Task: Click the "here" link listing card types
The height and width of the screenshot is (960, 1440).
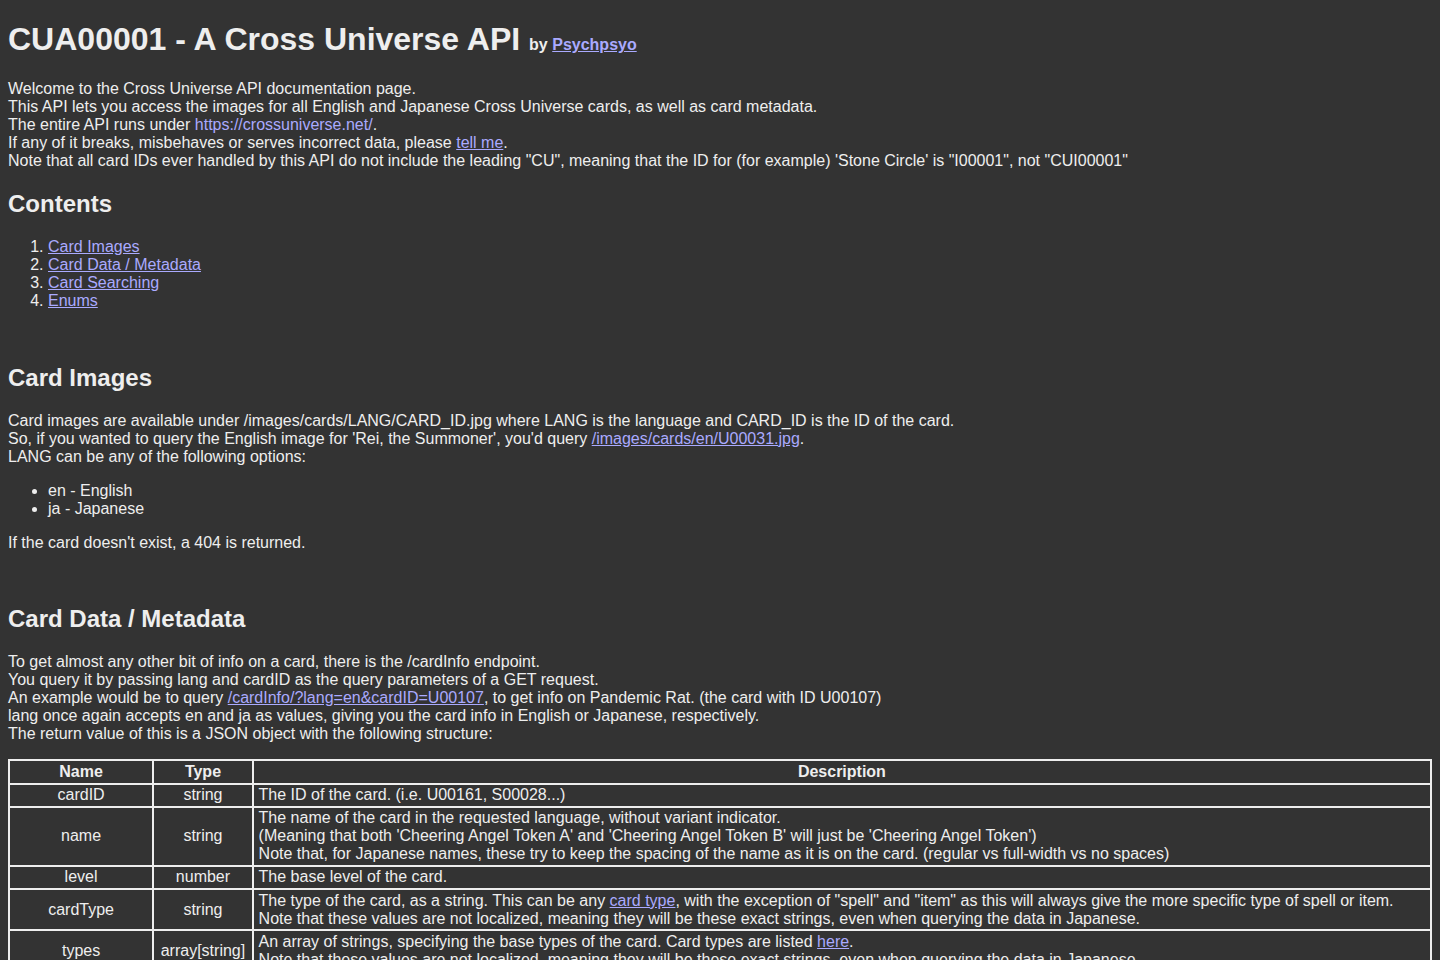Action: [833, 941]
